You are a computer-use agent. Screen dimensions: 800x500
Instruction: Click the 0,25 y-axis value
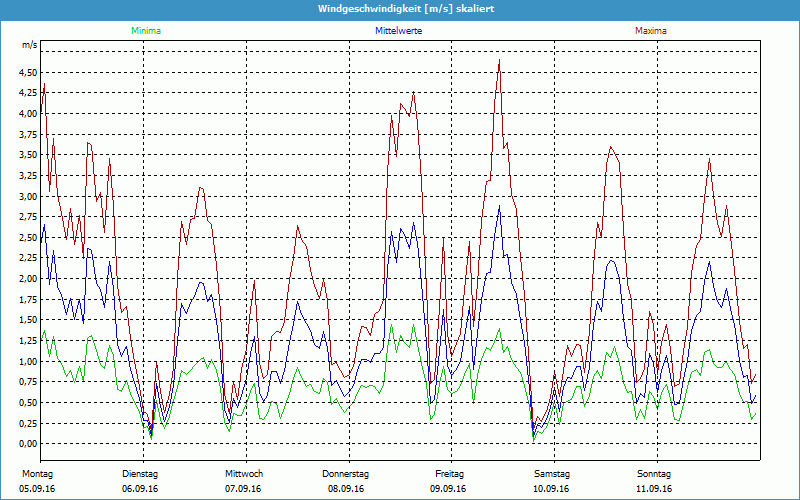pos(28,423)
